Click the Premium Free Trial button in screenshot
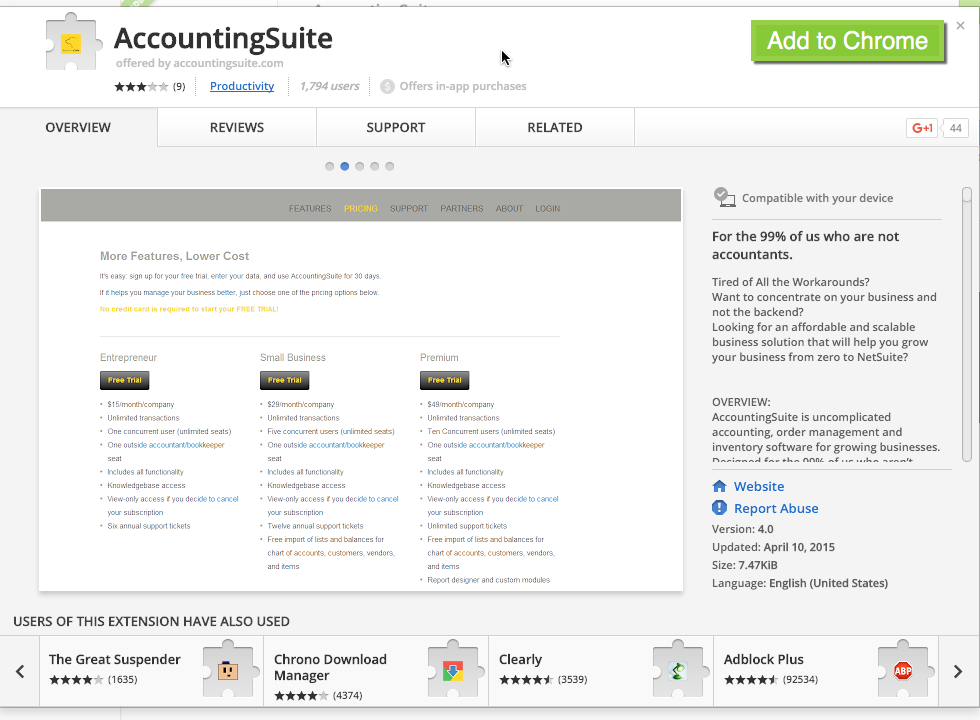 444,380
